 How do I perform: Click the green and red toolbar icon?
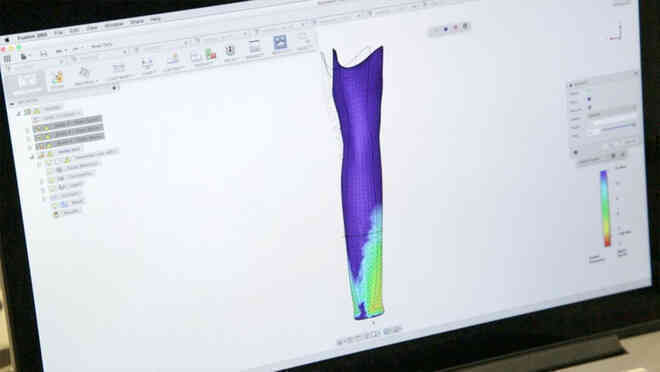pyautogui.click(x=210, y=54)
